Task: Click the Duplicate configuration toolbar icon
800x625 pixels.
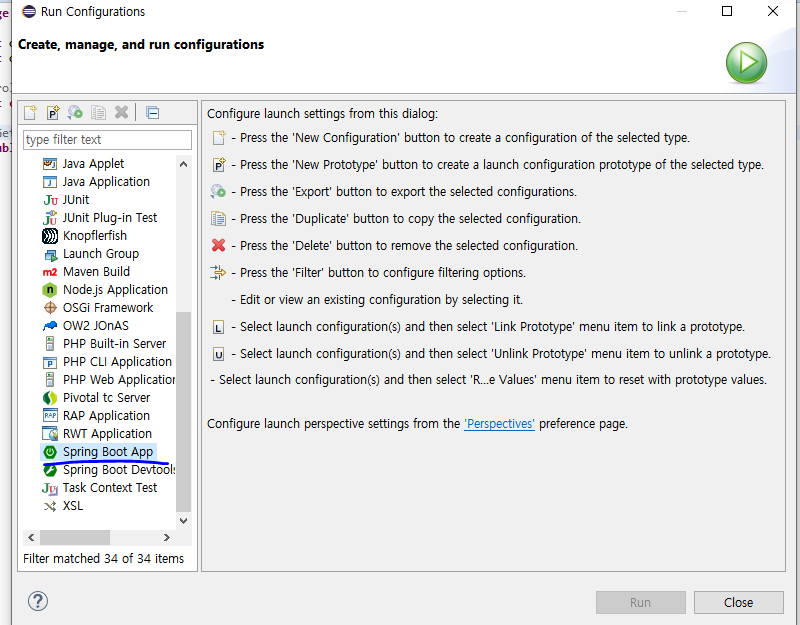Action: (98, 112)
